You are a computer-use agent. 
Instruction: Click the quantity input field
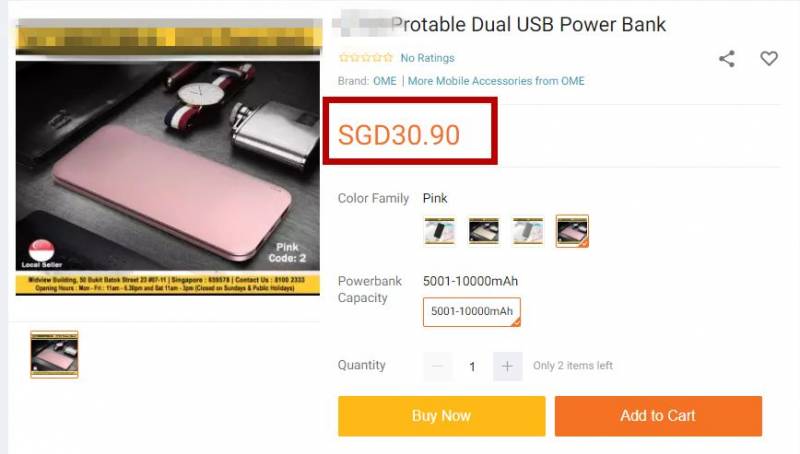pos(472,366)
